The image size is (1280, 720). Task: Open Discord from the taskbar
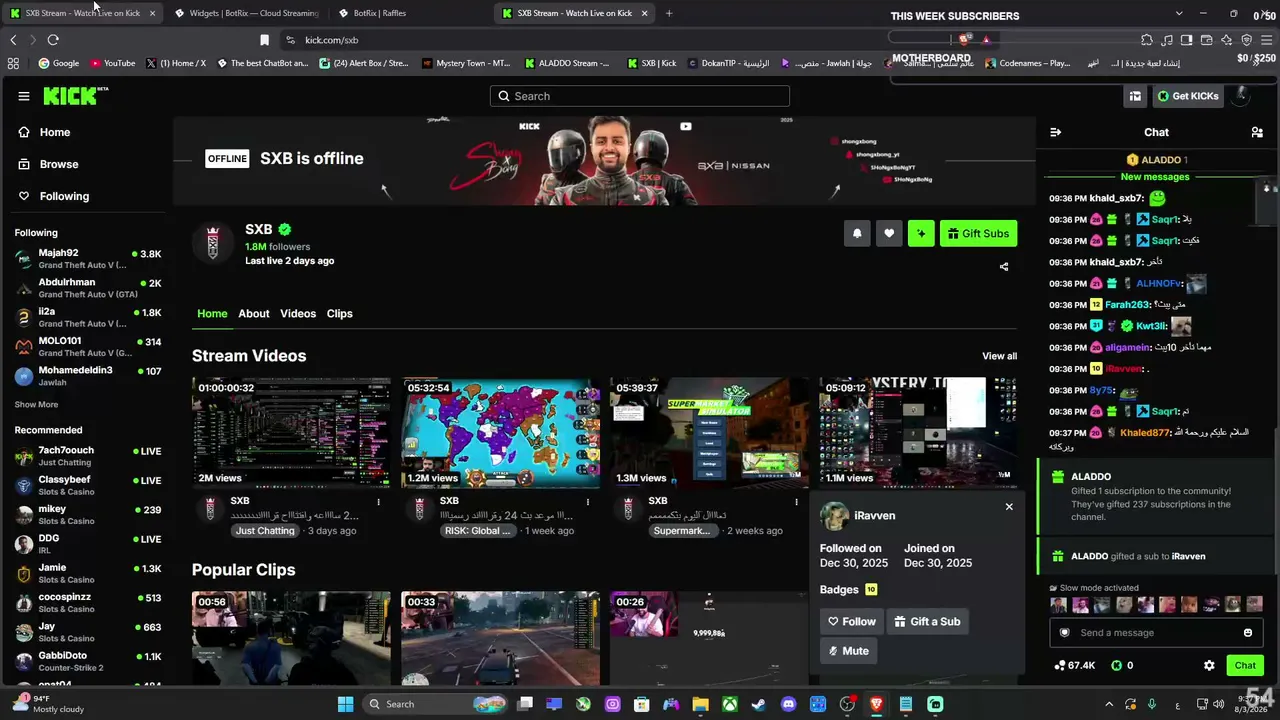click(788, 704)
